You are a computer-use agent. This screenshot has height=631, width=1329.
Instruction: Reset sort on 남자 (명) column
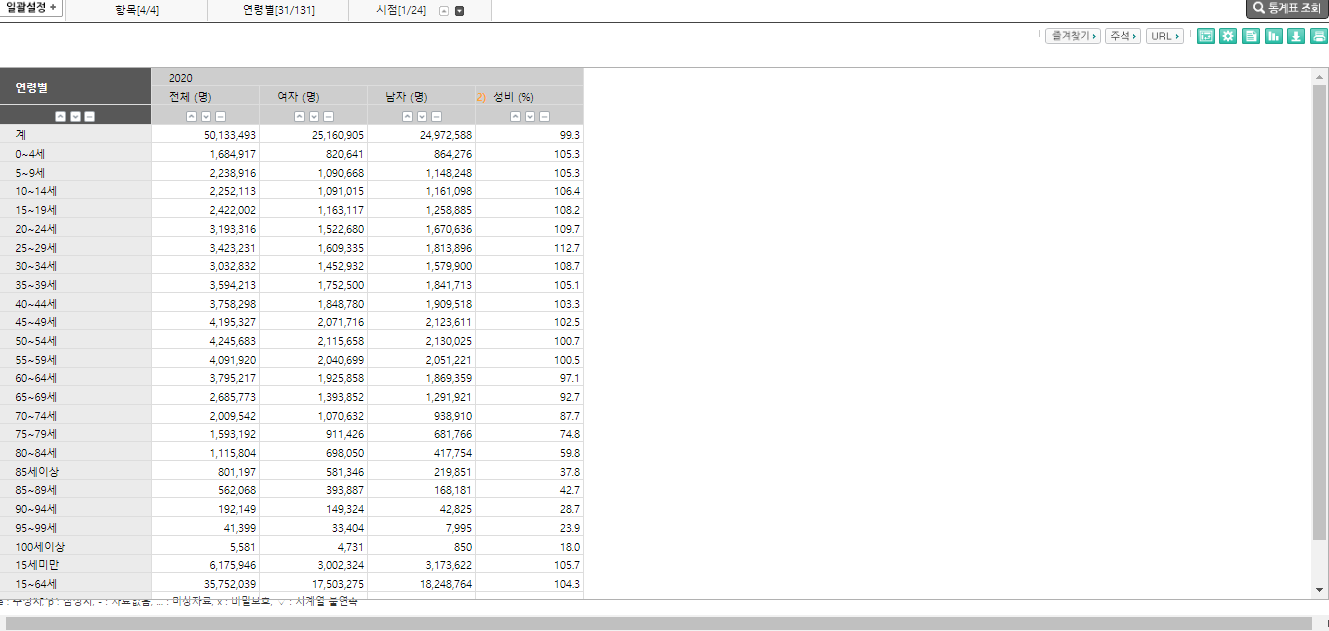point(436,116)
